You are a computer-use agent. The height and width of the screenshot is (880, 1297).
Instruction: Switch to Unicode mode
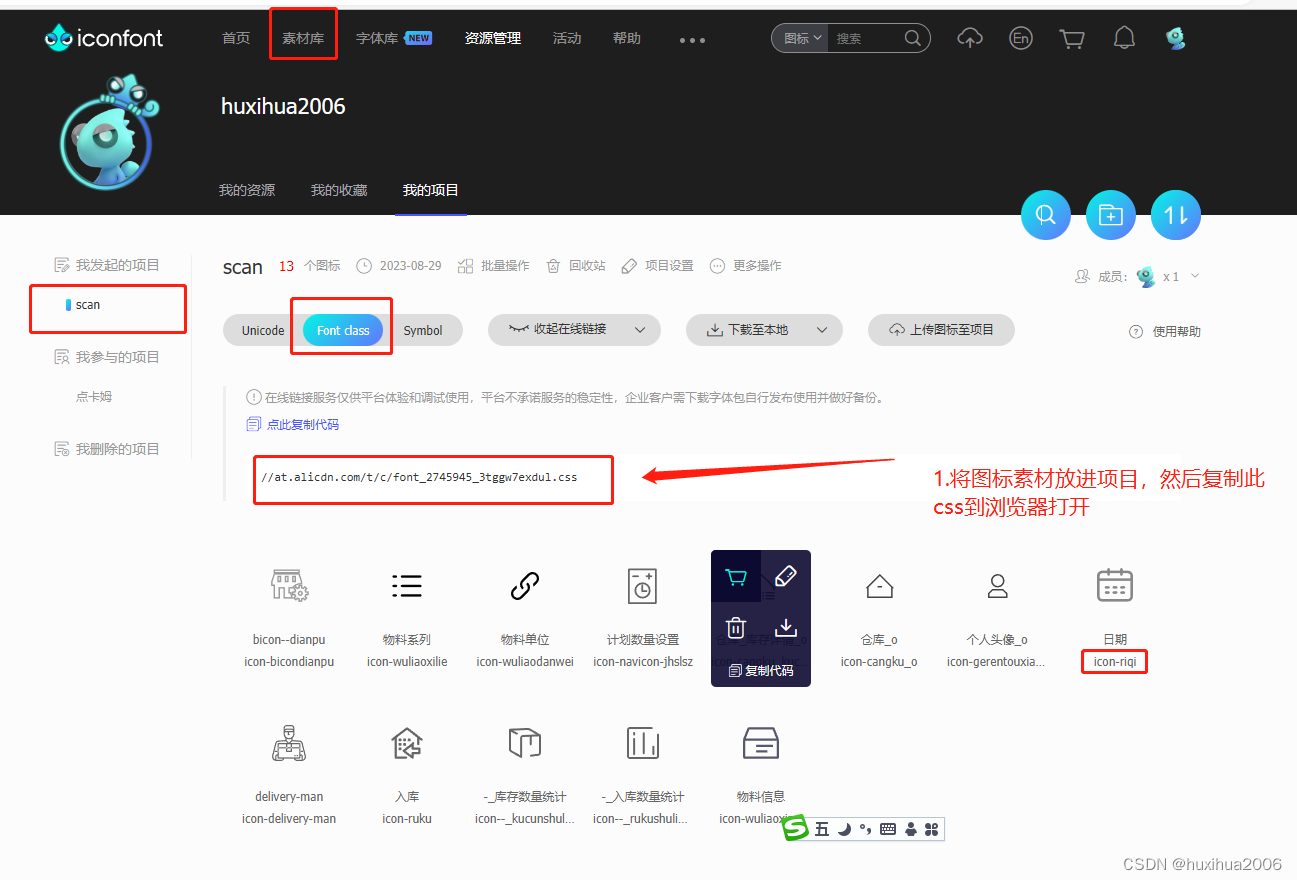coord(260,329)
